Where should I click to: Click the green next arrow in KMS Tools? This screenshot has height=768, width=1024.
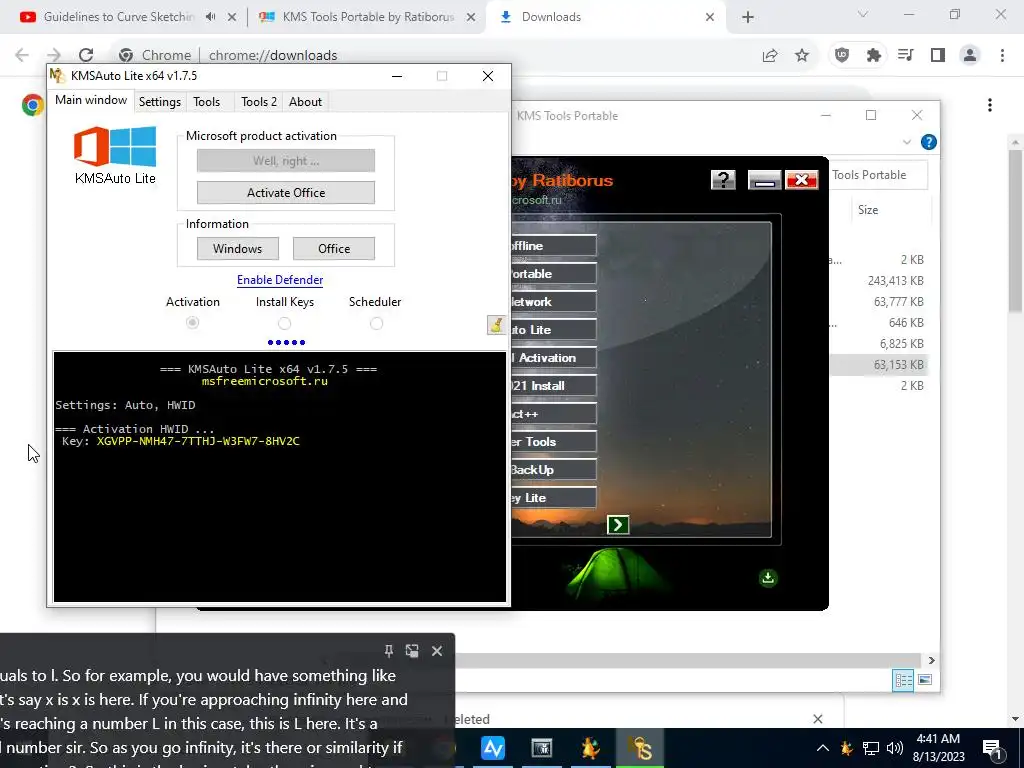coord(618,525)
